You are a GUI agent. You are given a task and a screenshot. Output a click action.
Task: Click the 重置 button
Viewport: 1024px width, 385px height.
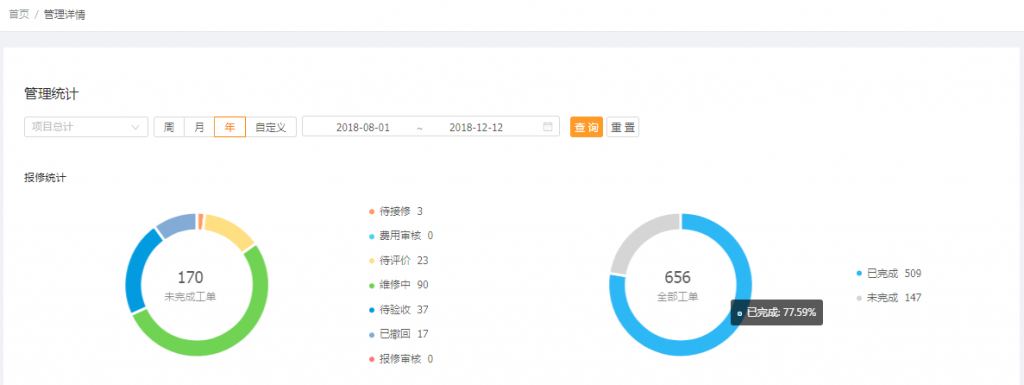click(x=623, y=127)
